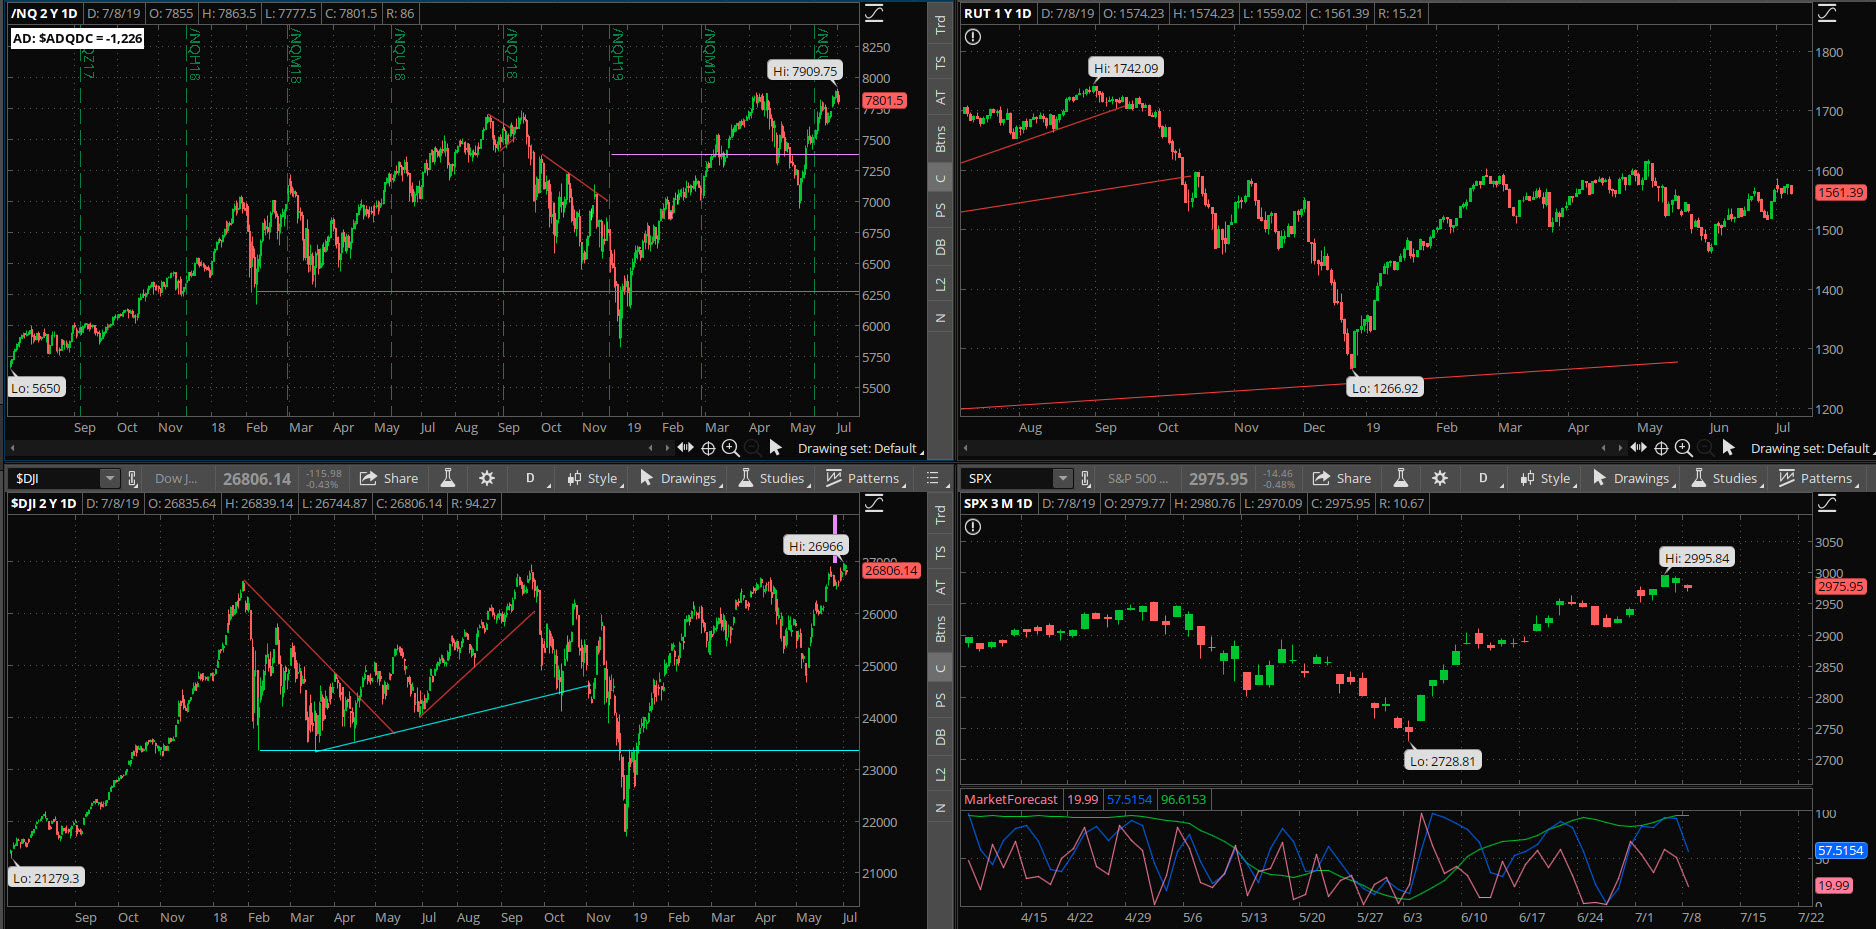The height and width of the screenshot is (929, 1876).
Task: Toggle the TS side panel on the /NQ chart
Action: (x=940, y=62)
